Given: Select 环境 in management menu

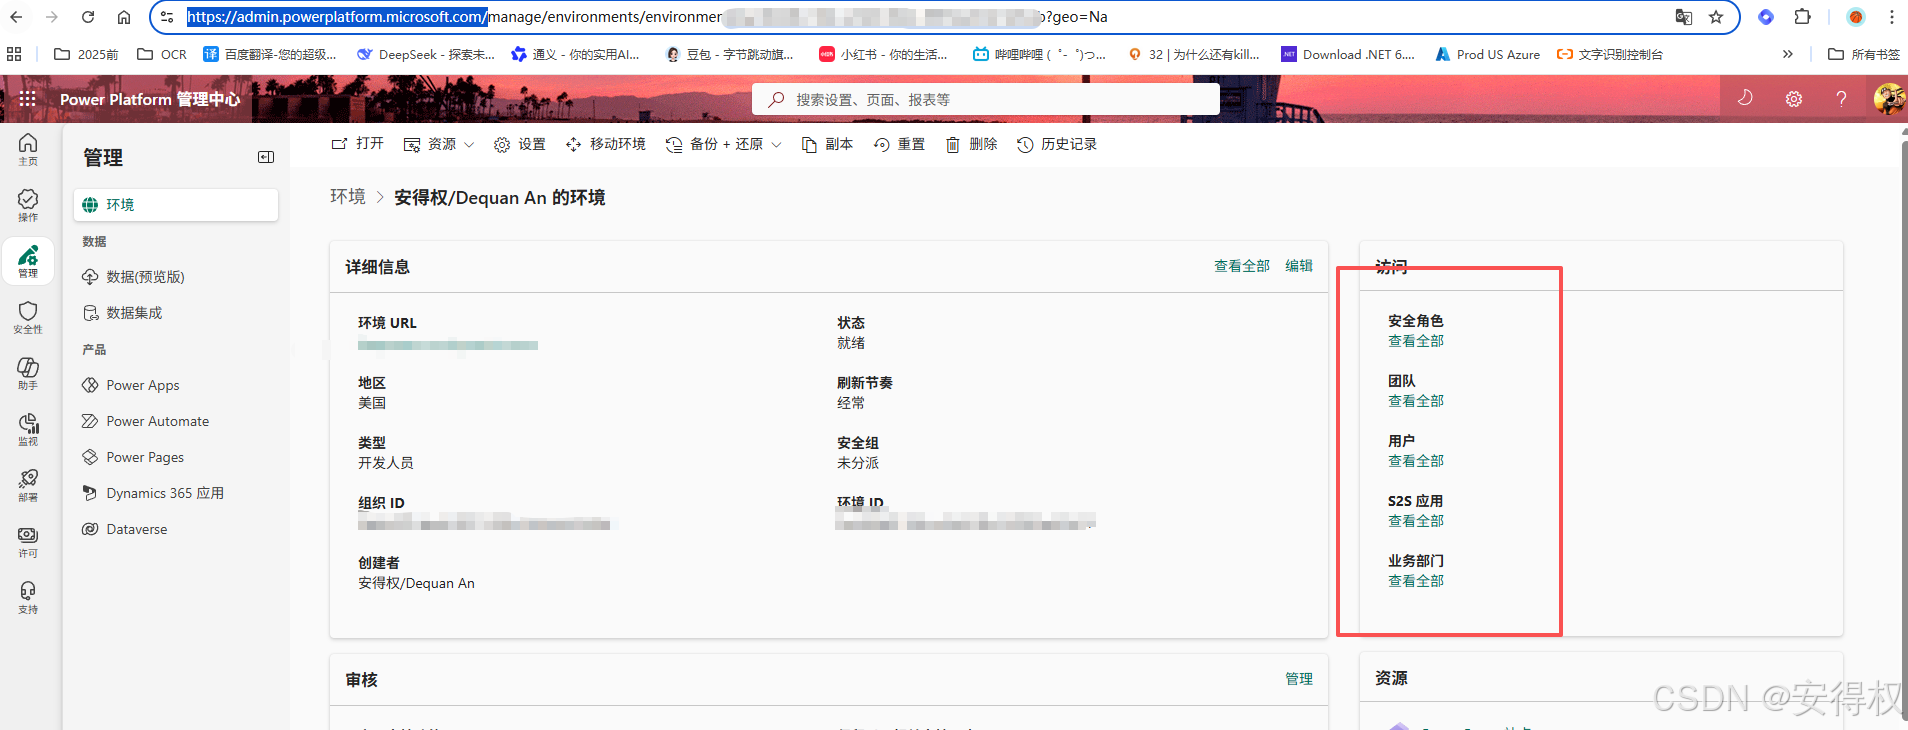Looking at the screenshot, I should click(x=176, y=205).
